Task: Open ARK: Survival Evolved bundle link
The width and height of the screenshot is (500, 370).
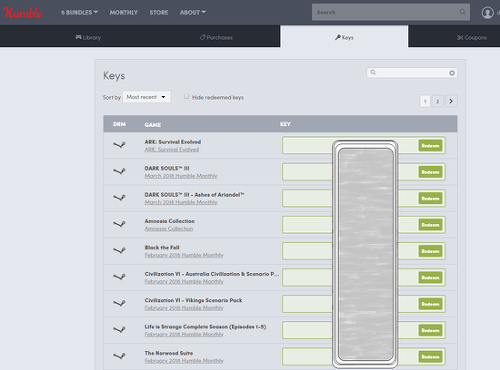Action: pos(172,149)
